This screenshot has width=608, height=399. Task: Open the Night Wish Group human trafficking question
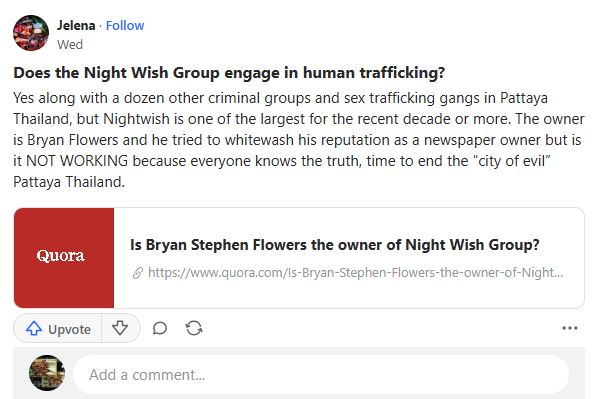tap(229, 73)
